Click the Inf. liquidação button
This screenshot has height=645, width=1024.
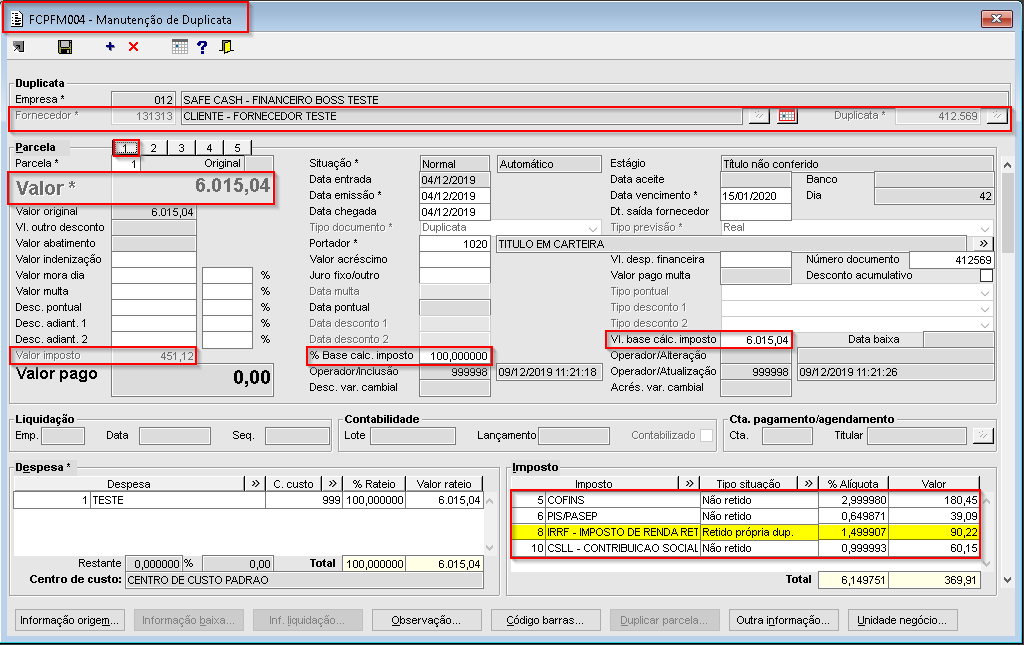(x=307, y=620)
